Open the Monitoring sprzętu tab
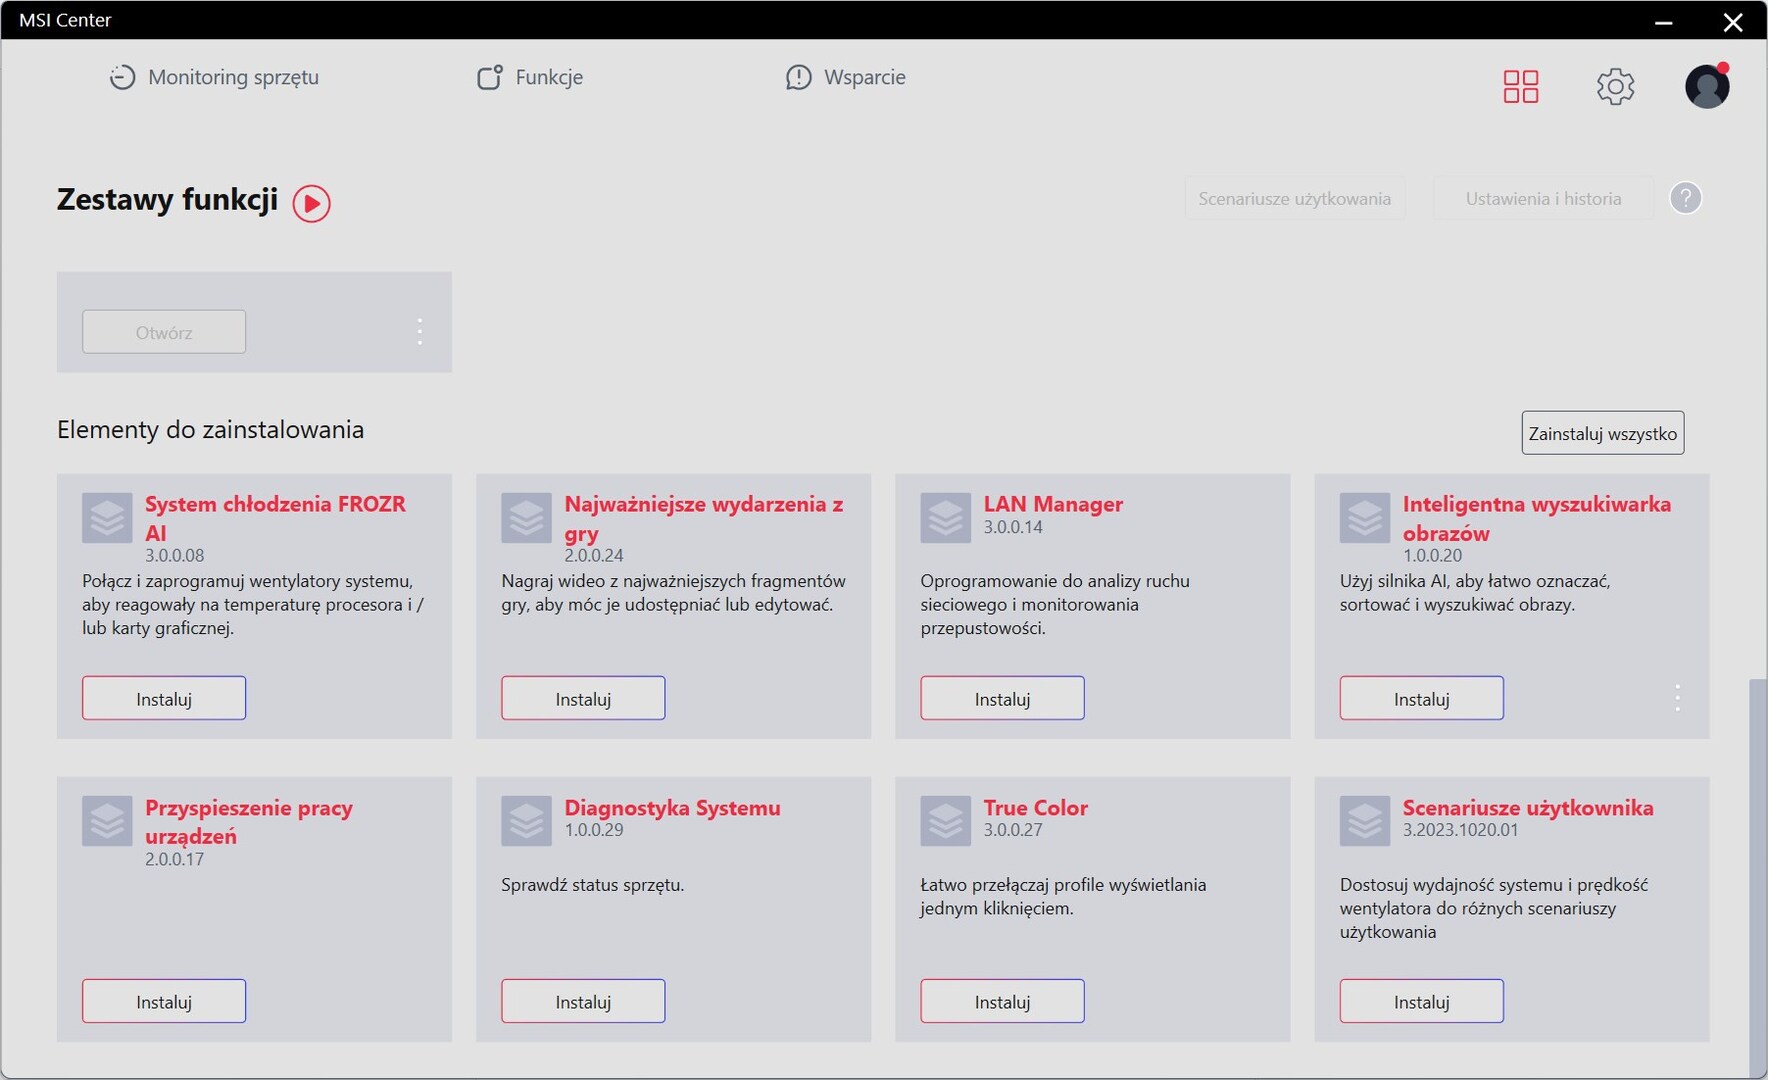The width and height of the screenshot is (1768, 1080). (x=214, y=77)
